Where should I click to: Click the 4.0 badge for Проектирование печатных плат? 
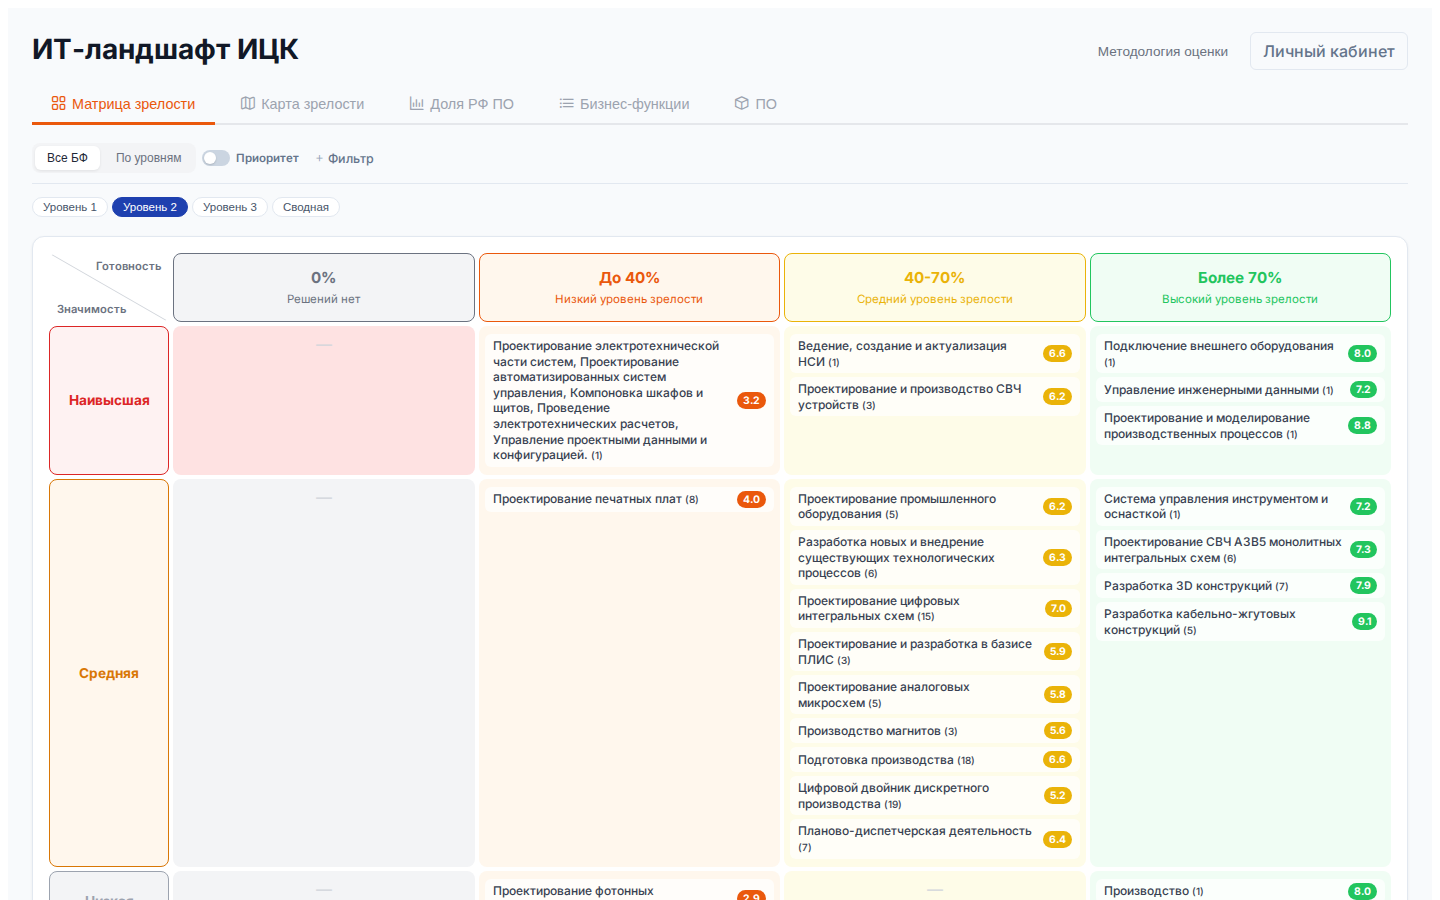coord(751,499)
